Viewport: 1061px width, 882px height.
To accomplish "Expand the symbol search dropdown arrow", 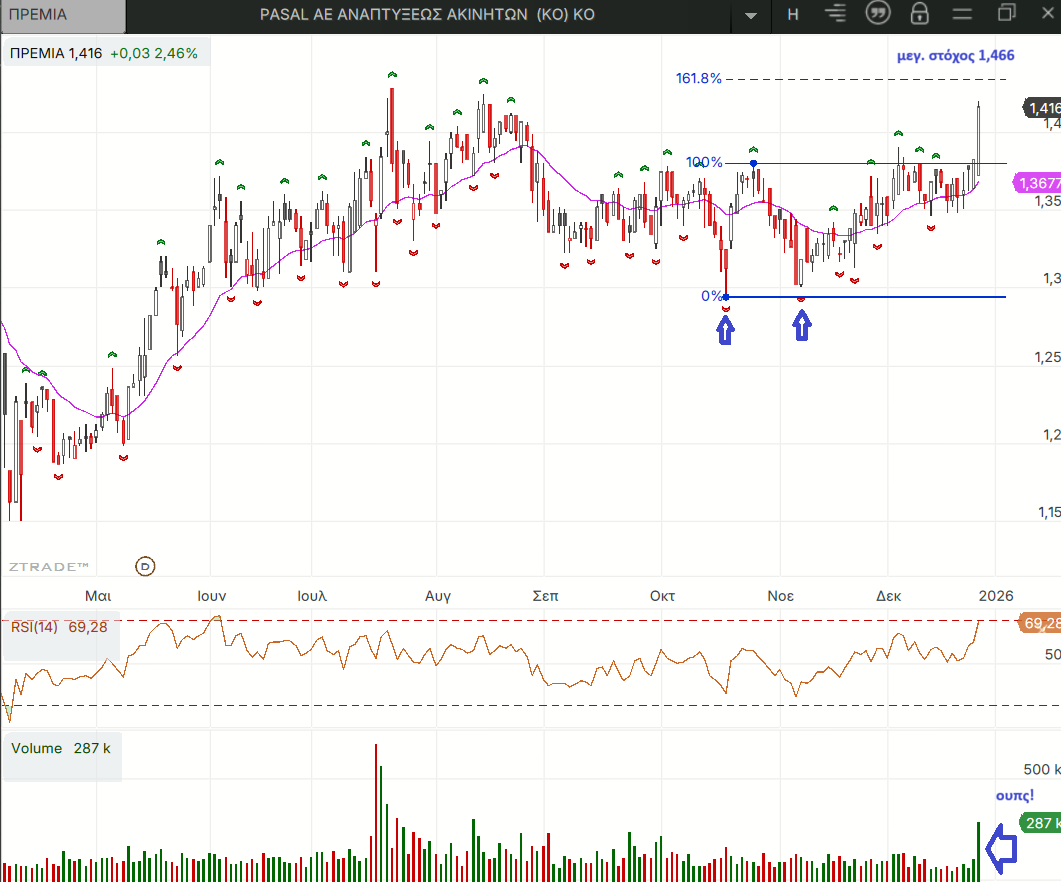I will 751,15.
